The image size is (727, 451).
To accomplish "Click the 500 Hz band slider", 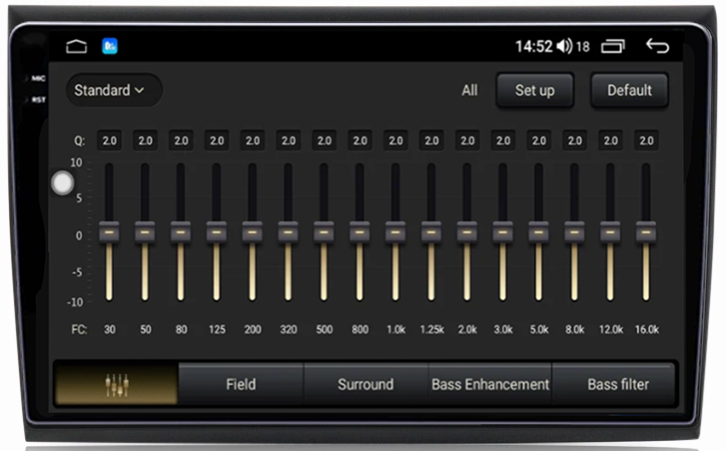I will pyautogui.click(x=324, y=232).
